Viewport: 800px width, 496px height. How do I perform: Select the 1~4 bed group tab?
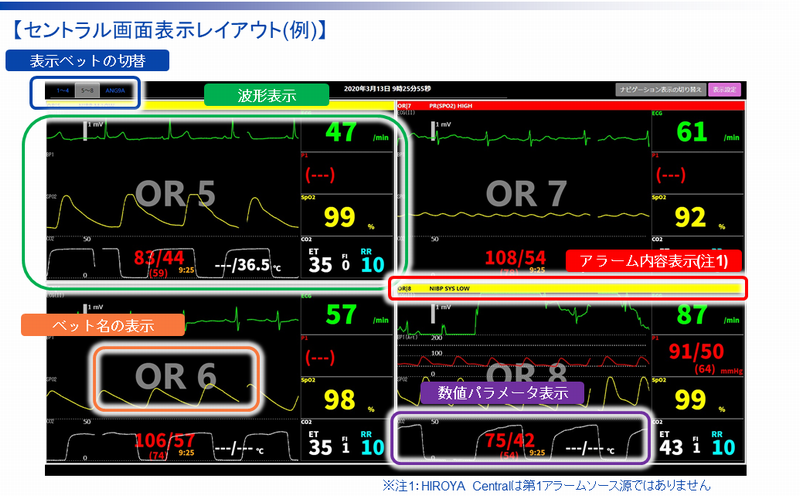62,91
